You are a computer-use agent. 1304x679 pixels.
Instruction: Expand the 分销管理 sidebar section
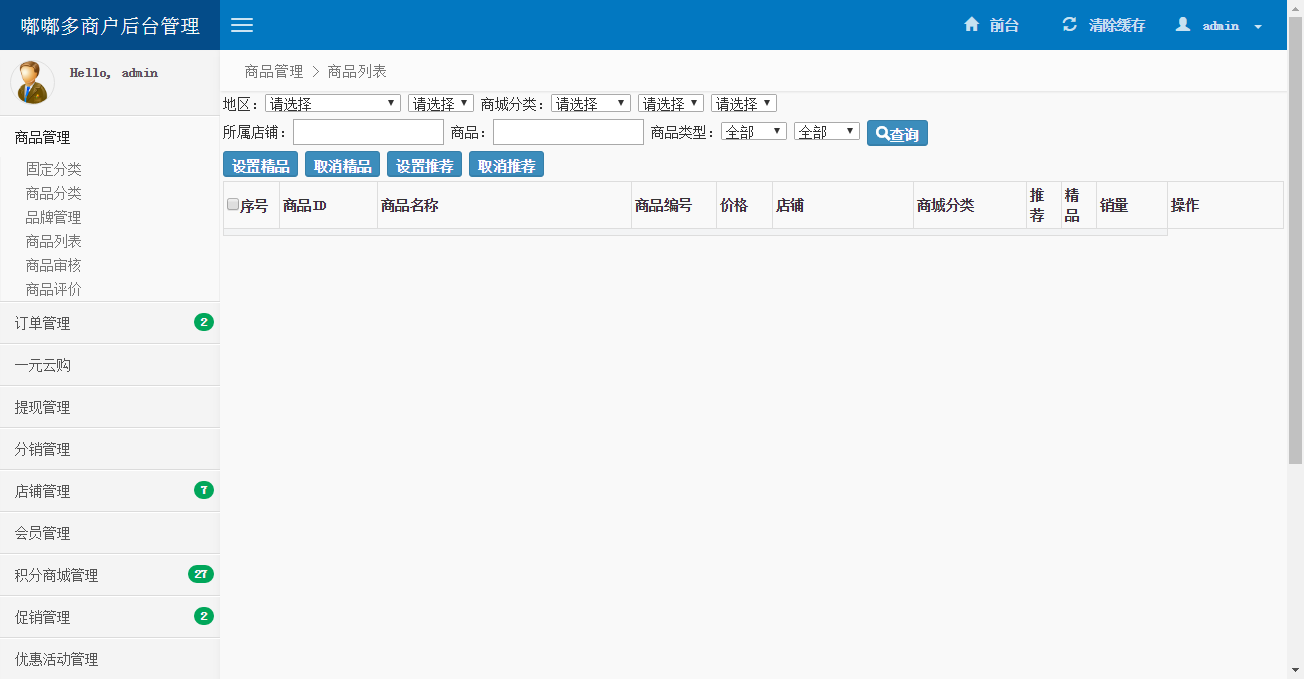pos(110,449)
